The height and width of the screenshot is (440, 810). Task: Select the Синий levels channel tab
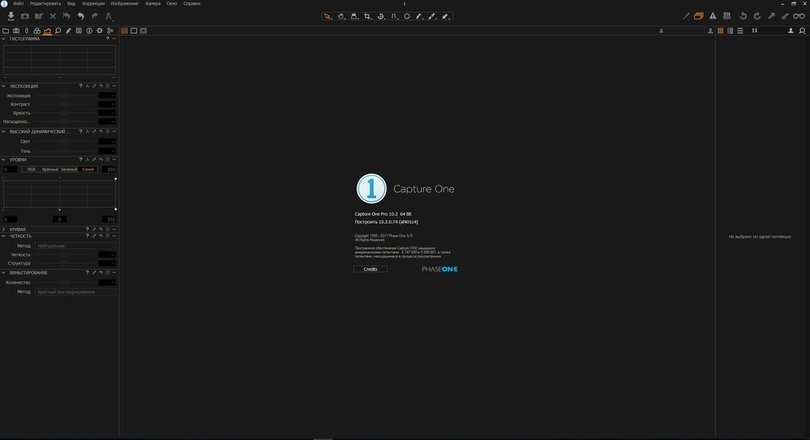(x=88, y=169)
